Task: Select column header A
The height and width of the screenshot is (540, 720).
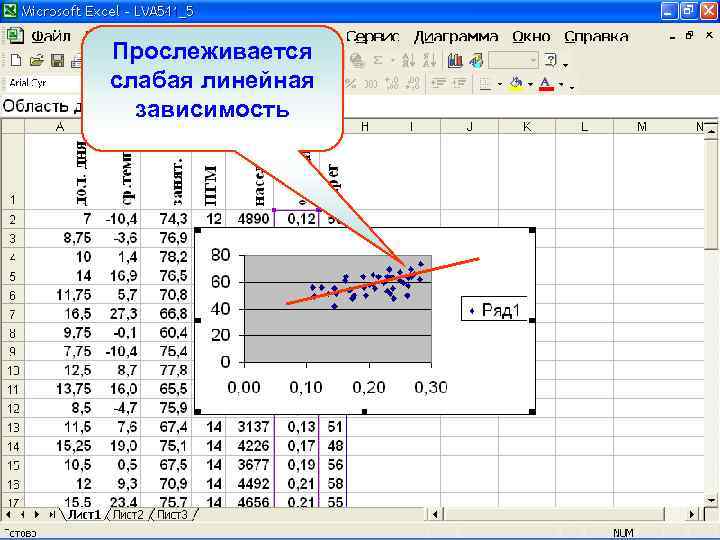Action: 59,126
